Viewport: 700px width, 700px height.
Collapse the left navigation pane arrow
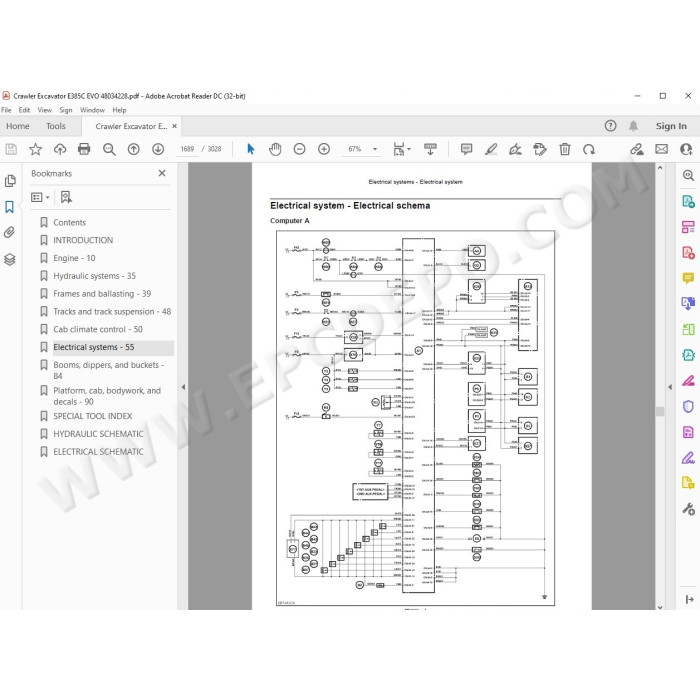183,387
